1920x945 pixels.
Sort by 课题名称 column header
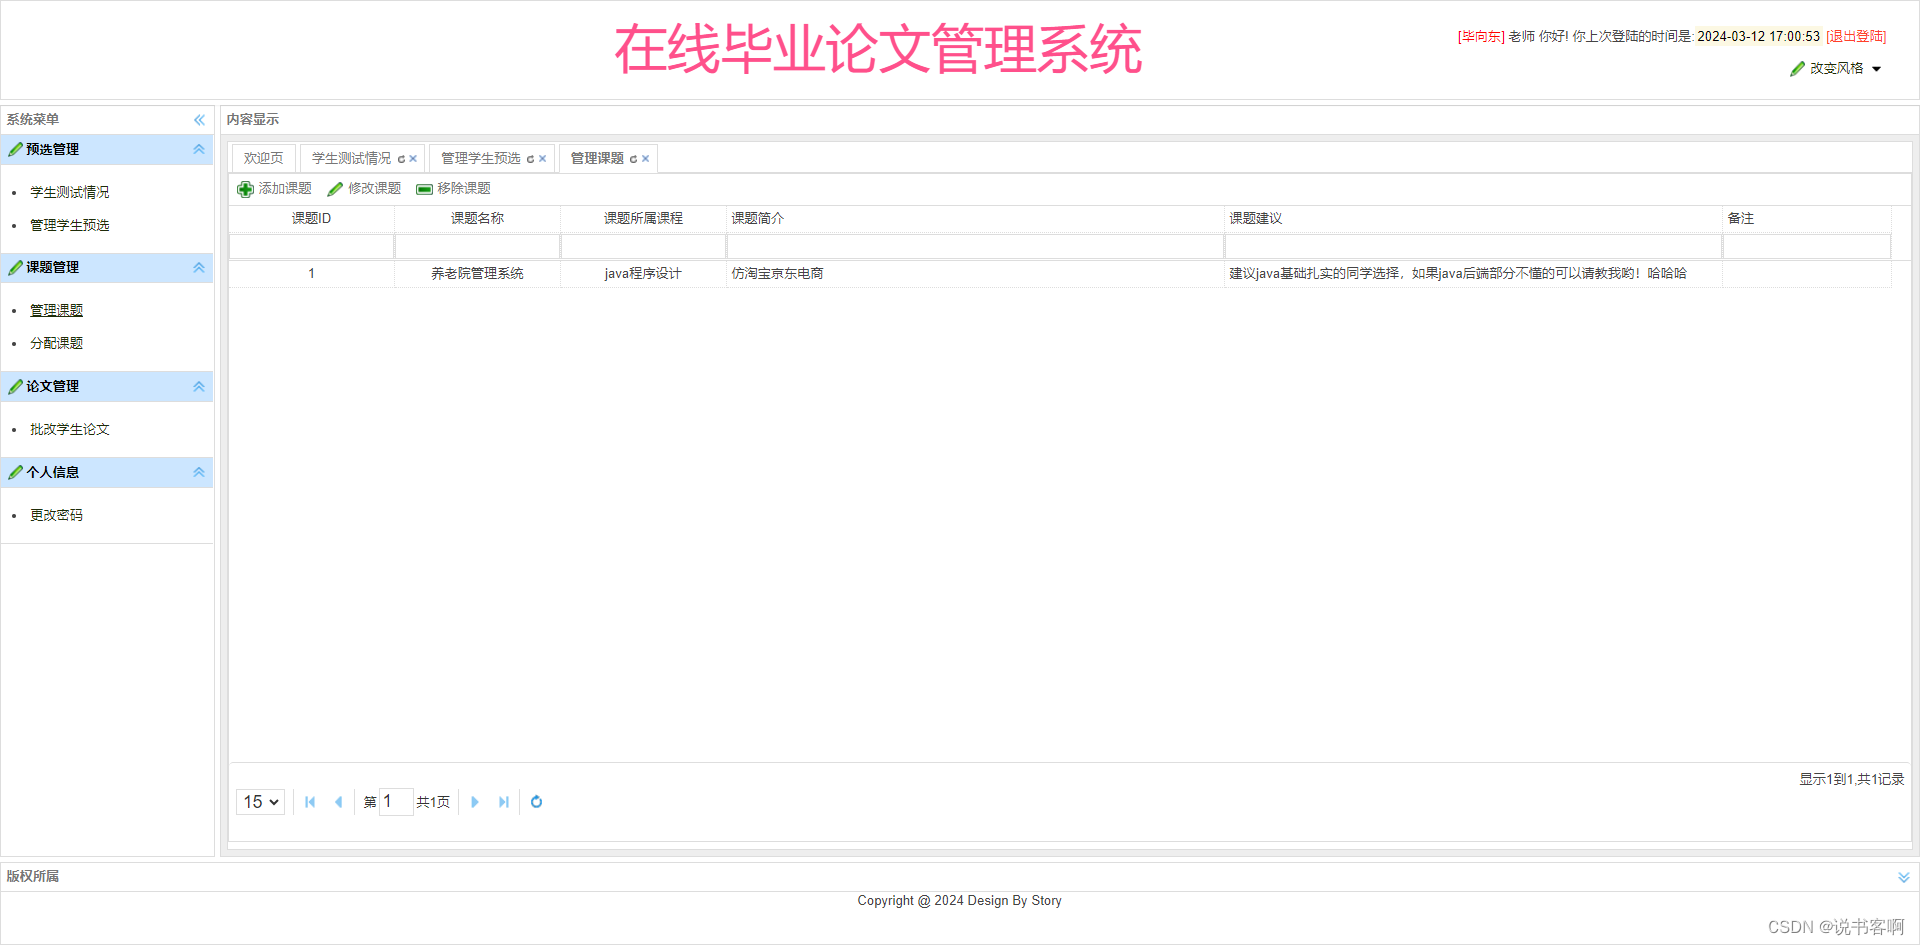[477, 218]
